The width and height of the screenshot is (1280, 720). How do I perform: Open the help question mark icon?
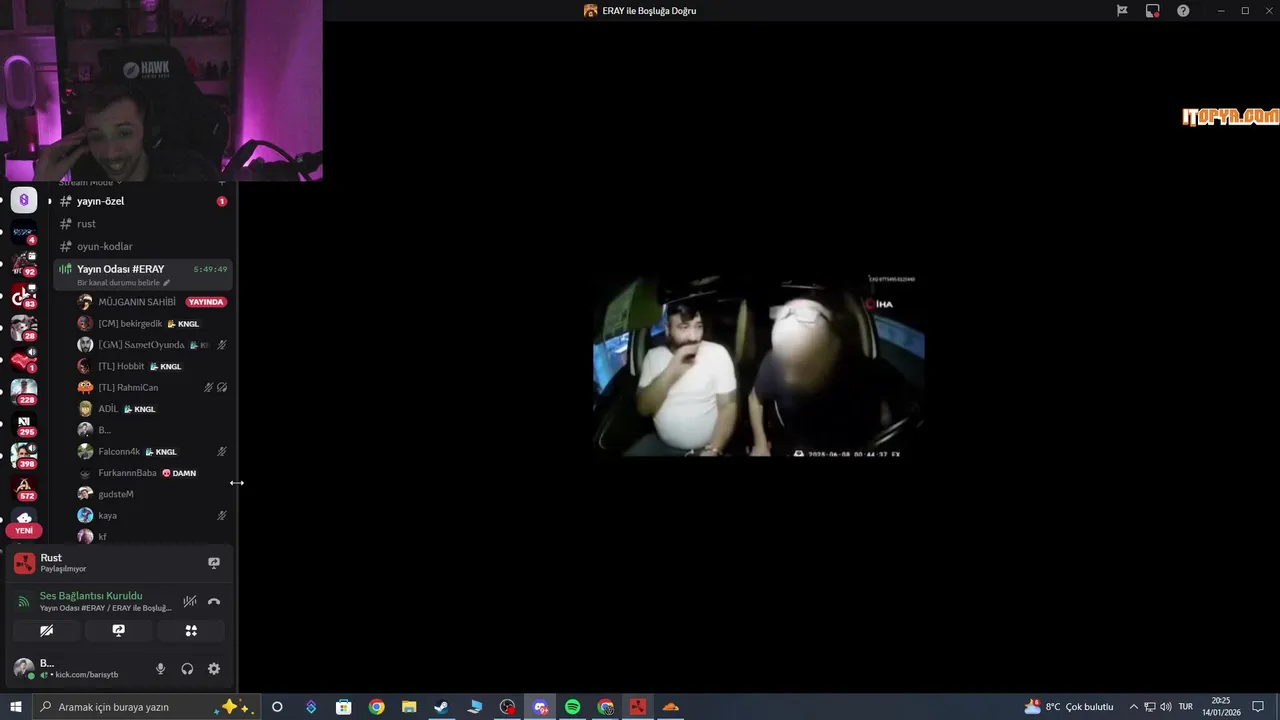pyautogui.click(x=1183, y=11)
